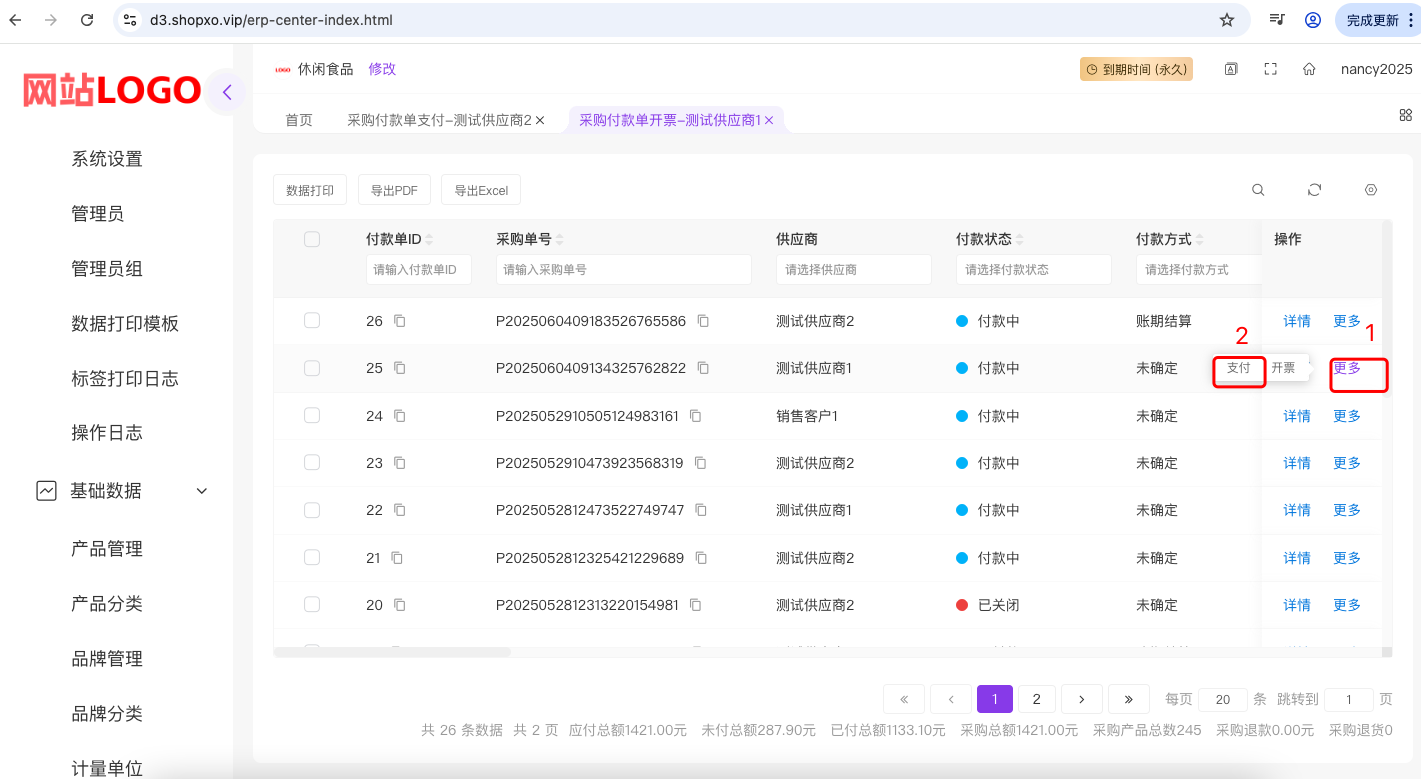Open the 付款状态 filter dropdown
Viewport: 1421px width, 779px height.
1033,270
